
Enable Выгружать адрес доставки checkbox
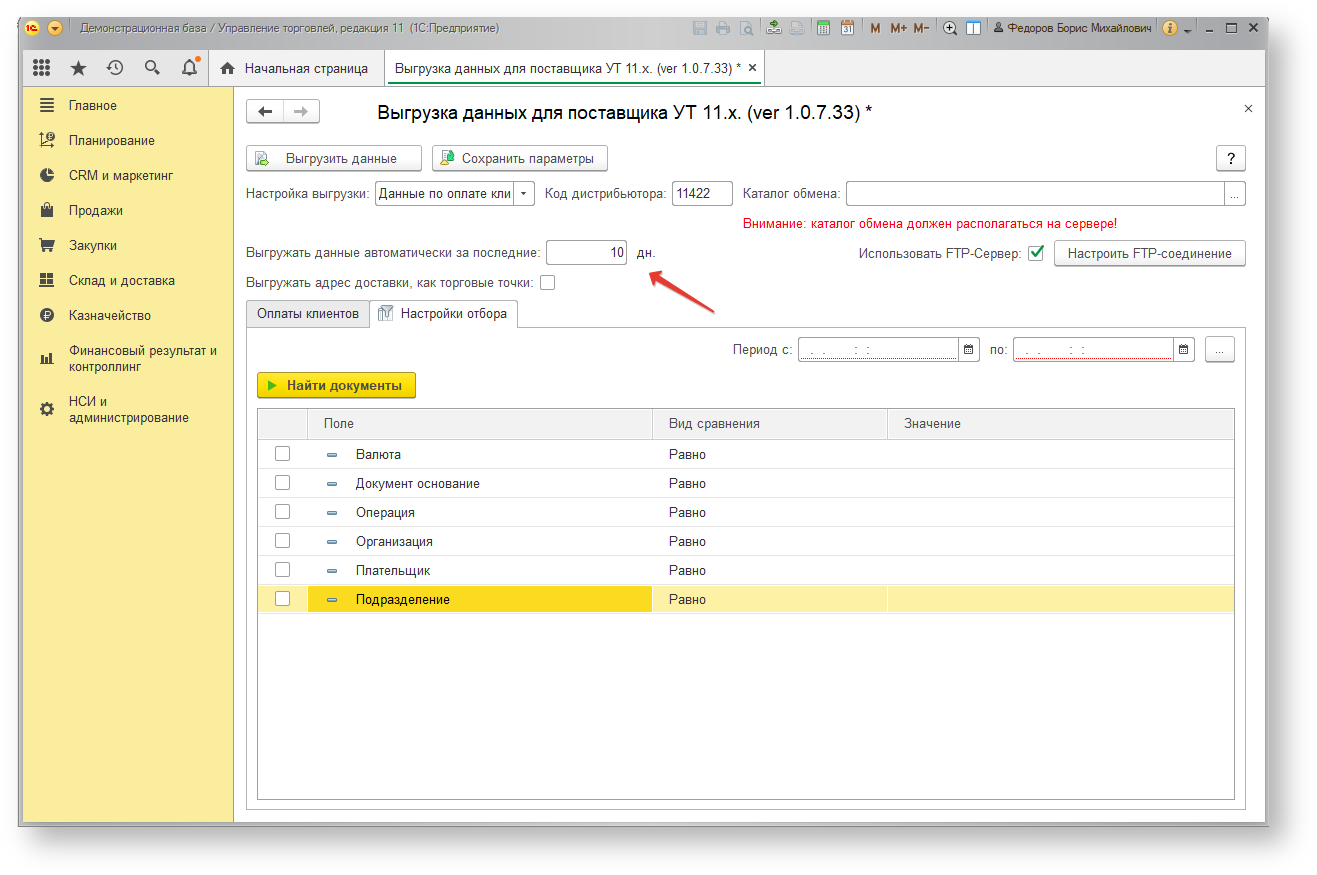tap(547, 283)
